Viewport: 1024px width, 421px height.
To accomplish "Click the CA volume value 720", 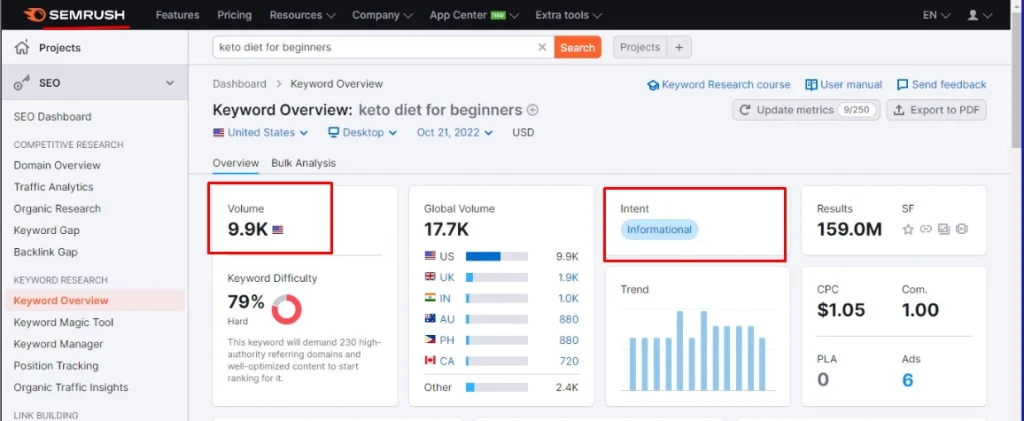I will pyautogui.click(x=569, y=361).
